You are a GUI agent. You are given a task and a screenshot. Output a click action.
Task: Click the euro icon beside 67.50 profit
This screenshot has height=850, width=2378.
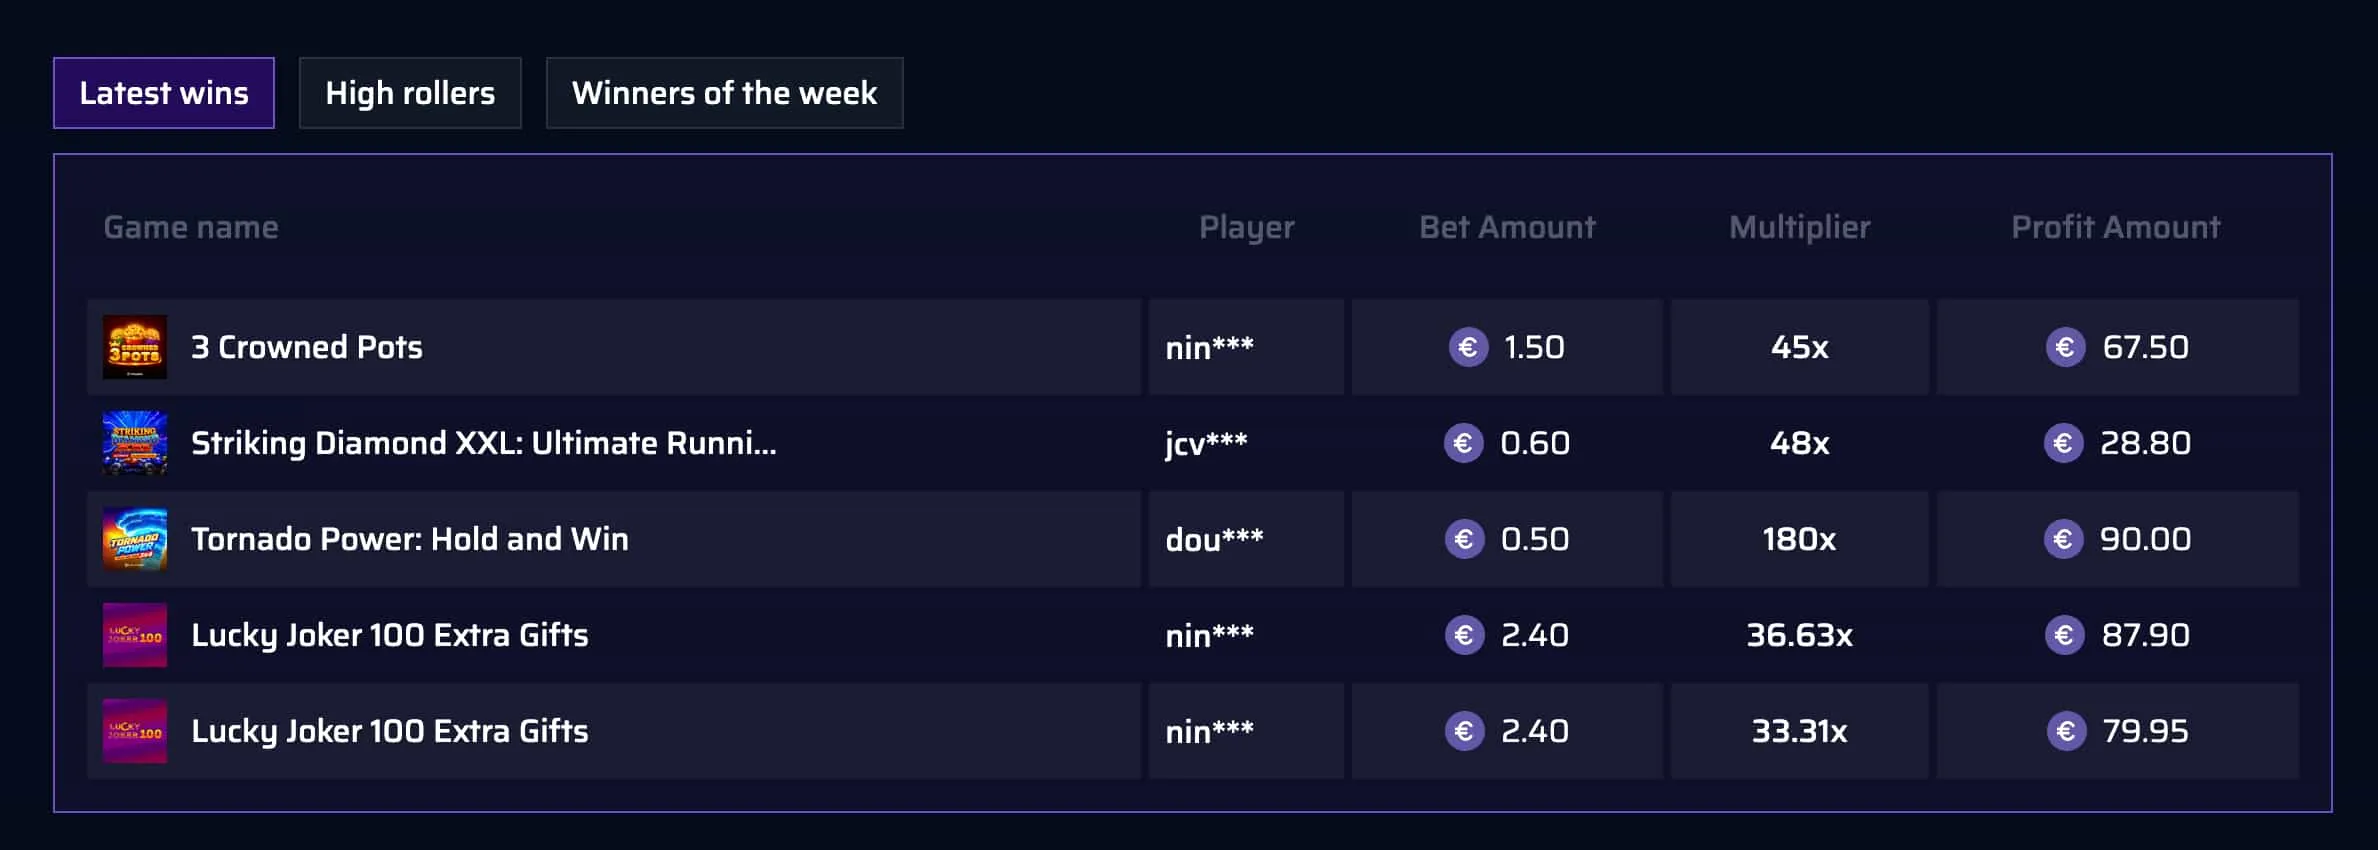point(2065,347)
